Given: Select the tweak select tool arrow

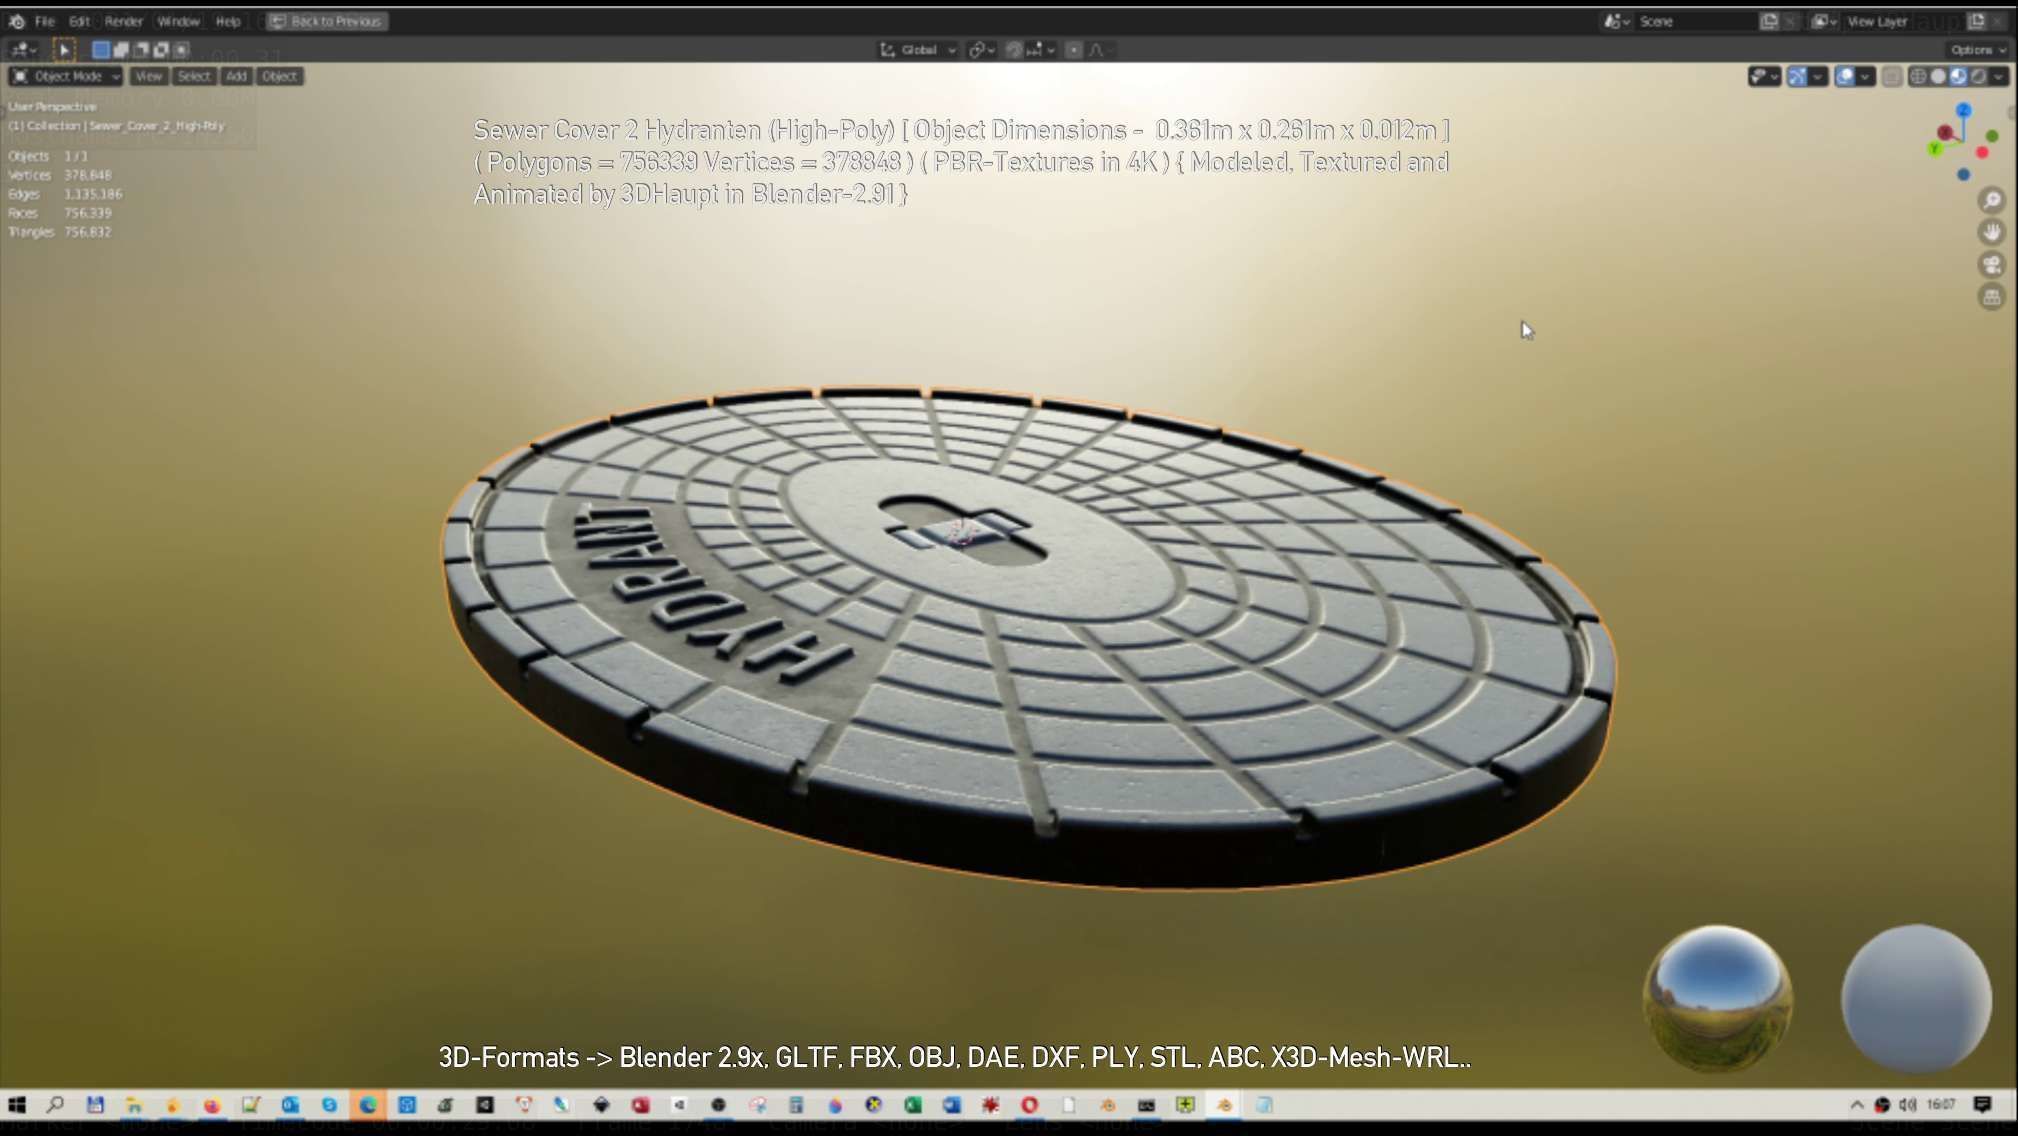Looking at the screenshot, I should (63, 49).
